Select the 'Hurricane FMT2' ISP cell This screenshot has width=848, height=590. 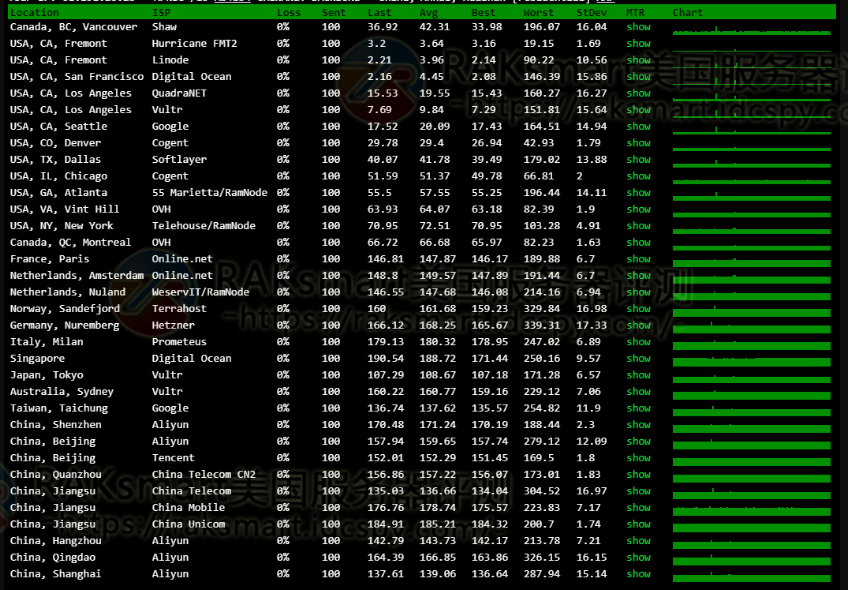point(194,43)
